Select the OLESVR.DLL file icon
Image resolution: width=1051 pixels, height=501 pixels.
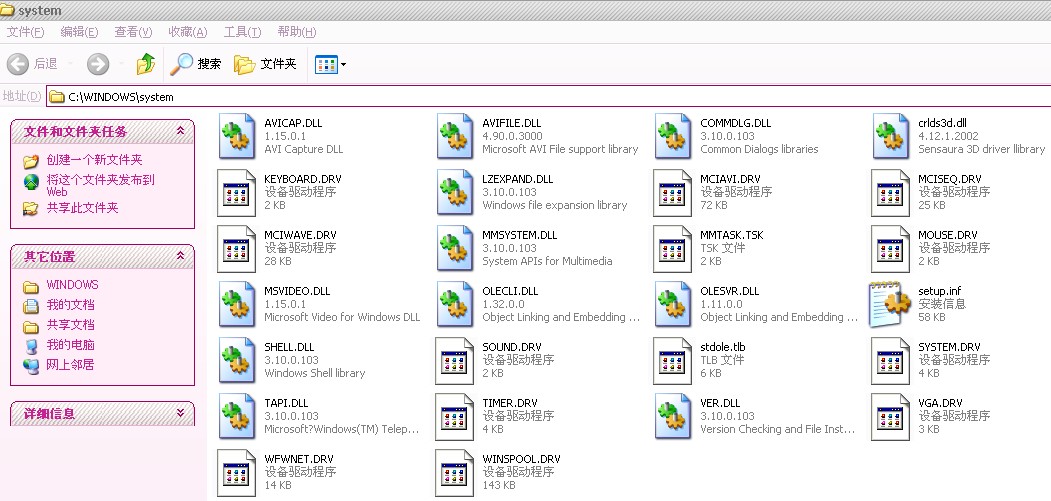click(672, 304)
